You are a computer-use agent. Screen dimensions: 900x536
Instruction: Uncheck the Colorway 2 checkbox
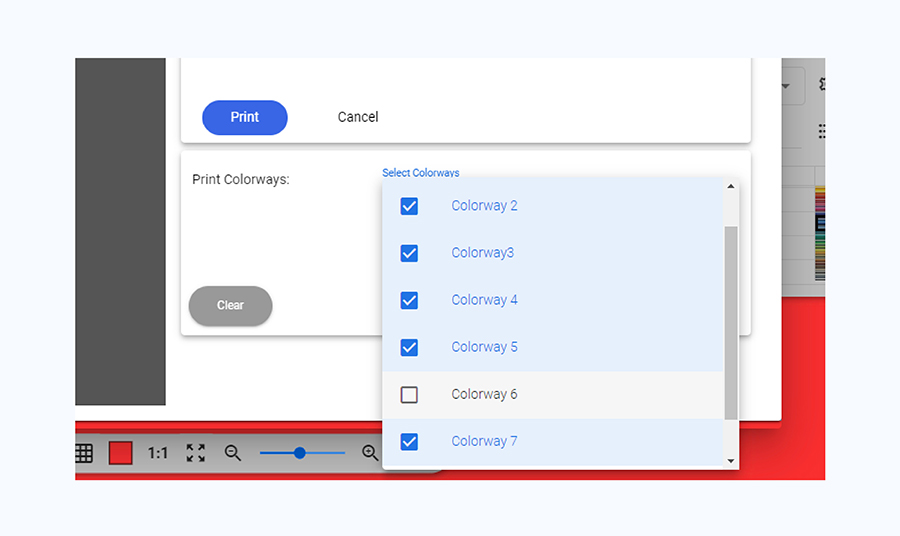pyautogui.click(x=409, y=206)
